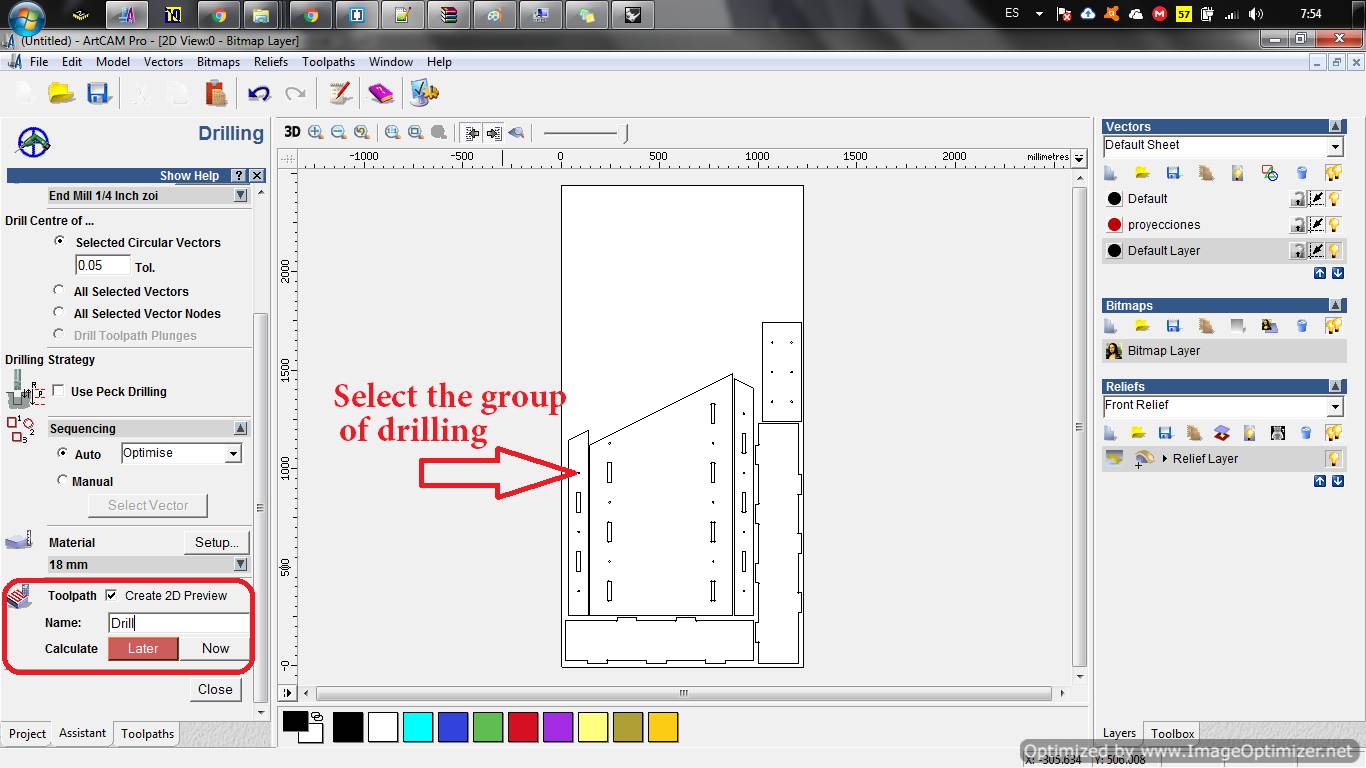The height and width of the screenshot is (768, 1366).
Task: Save vector layer in Vectors panel
Action: tap(1174, 173)
